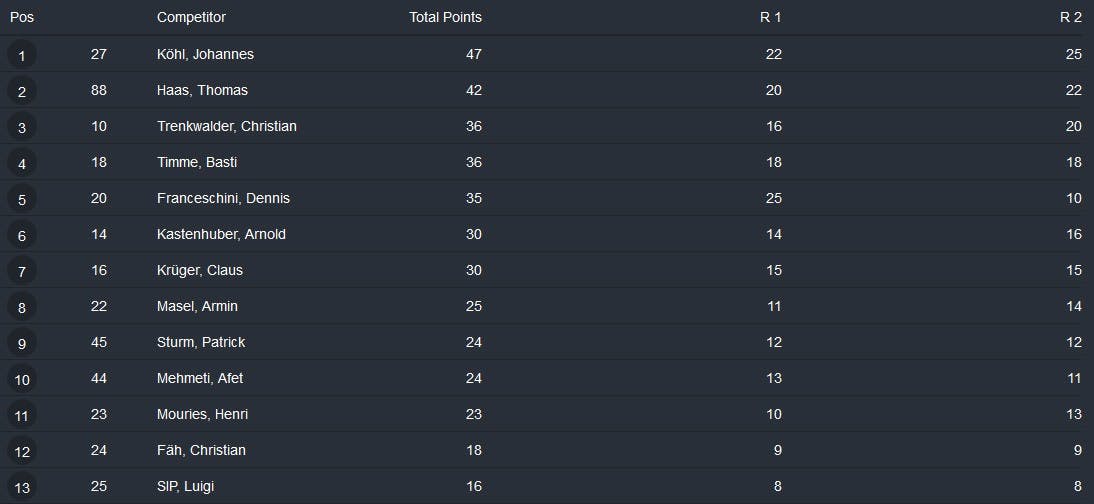The image size is (1094, 504).
Task: Click the Competitor column header
Action: click(191, 17)
